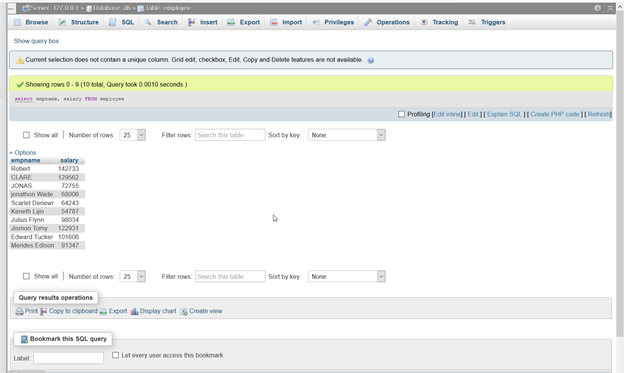
Task: Click the Create PHP code link
Action: tap(555, 114)
